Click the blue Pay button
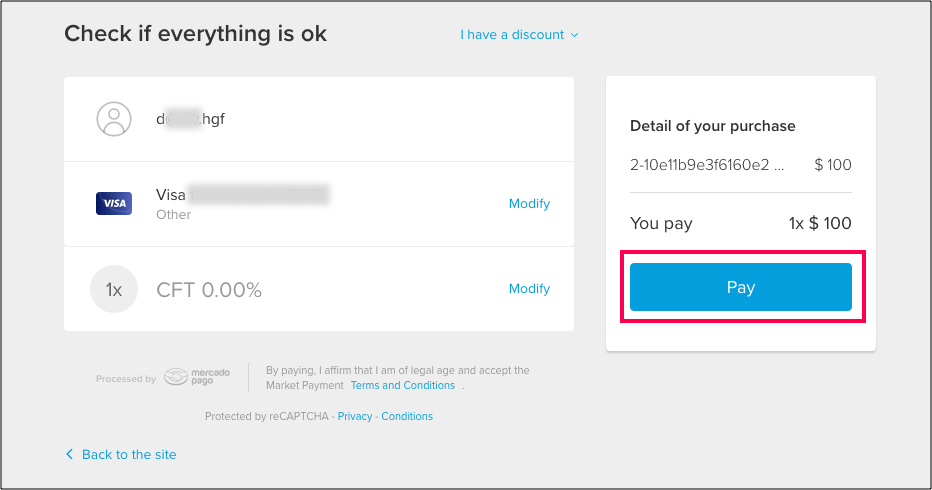The image size is (932, 490). tap(741, 287)
